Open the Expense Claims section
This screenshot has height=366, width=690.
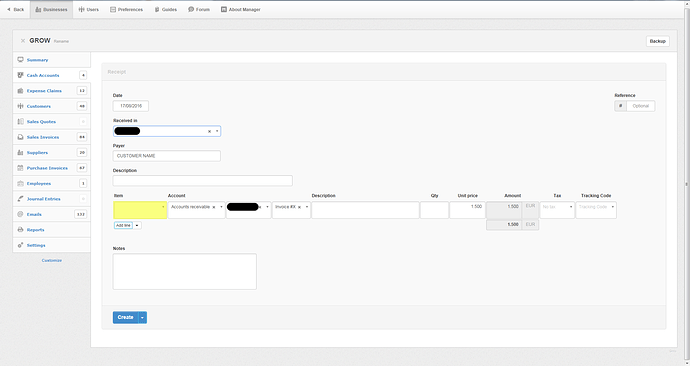click(51, 91)
